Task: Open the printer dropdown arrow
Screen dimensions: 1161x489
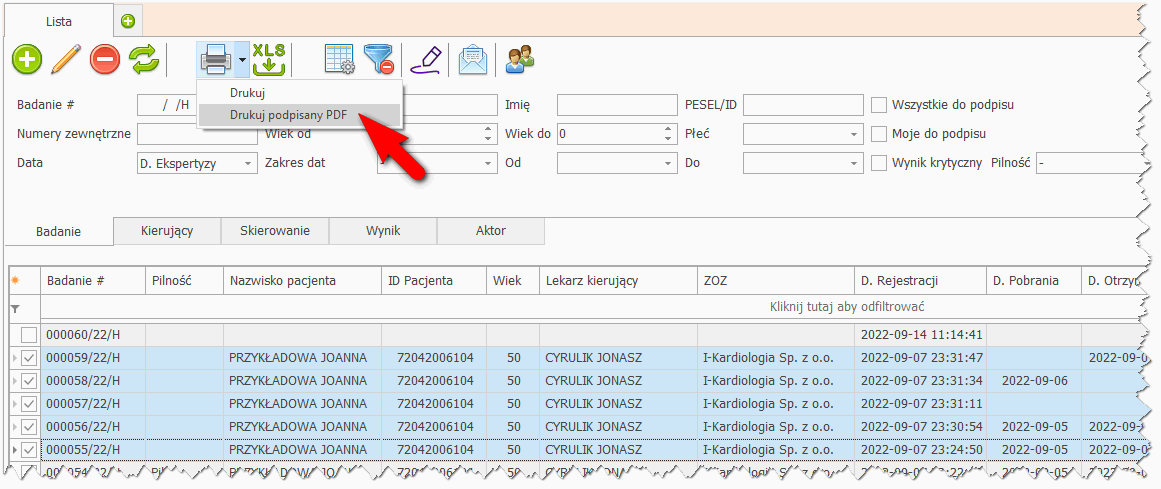Action: tap(242, 60)
